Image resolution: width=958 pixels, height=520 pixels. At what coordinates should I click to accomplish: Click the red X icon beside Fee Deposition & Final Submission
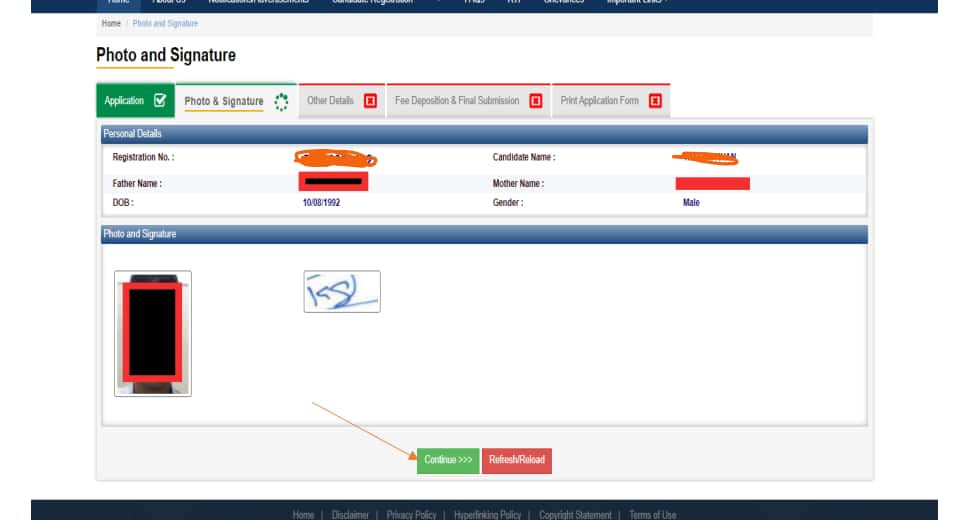coord(536,101)
